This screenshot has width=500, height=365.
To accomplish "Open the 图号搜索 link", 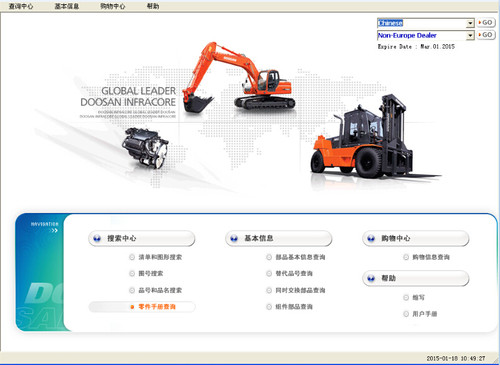I will point(151,274).
